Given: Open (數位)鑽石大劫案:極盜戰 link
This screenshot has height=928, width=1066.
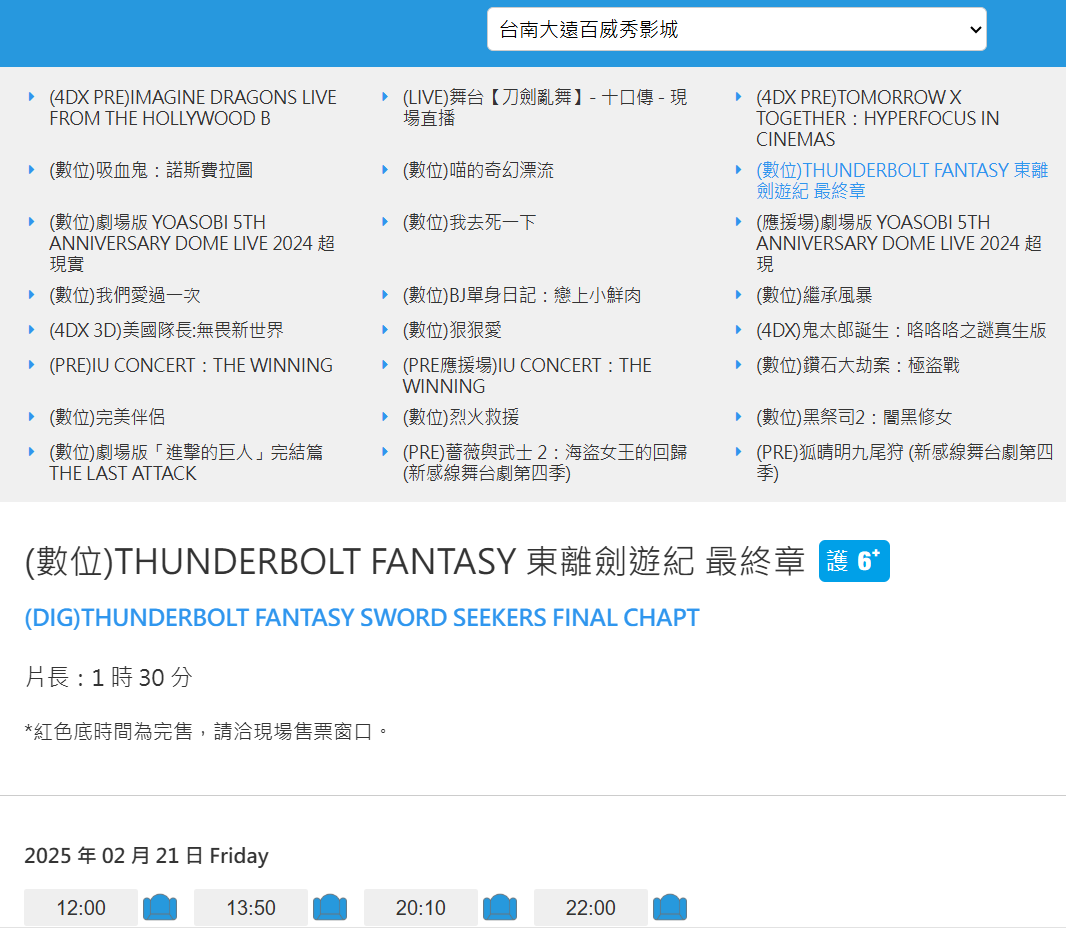Looking at the screenshot, I should tap(858, 366).
